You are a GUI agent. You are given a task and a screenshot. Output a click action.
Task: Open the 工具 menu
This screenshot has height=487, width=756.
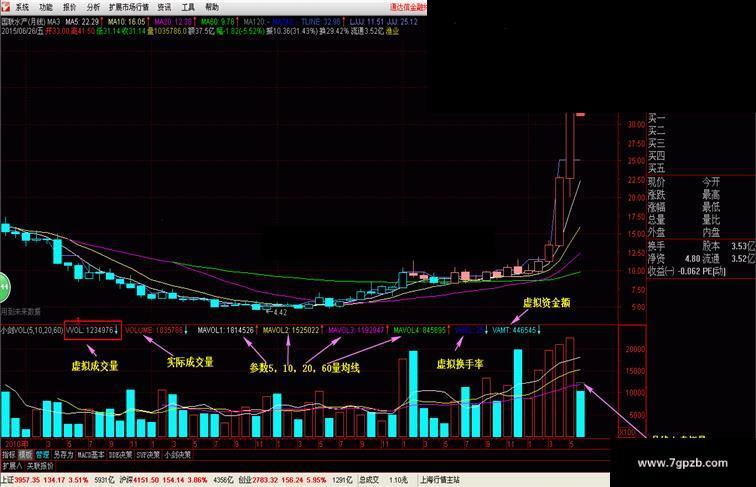tap(188, 7)
